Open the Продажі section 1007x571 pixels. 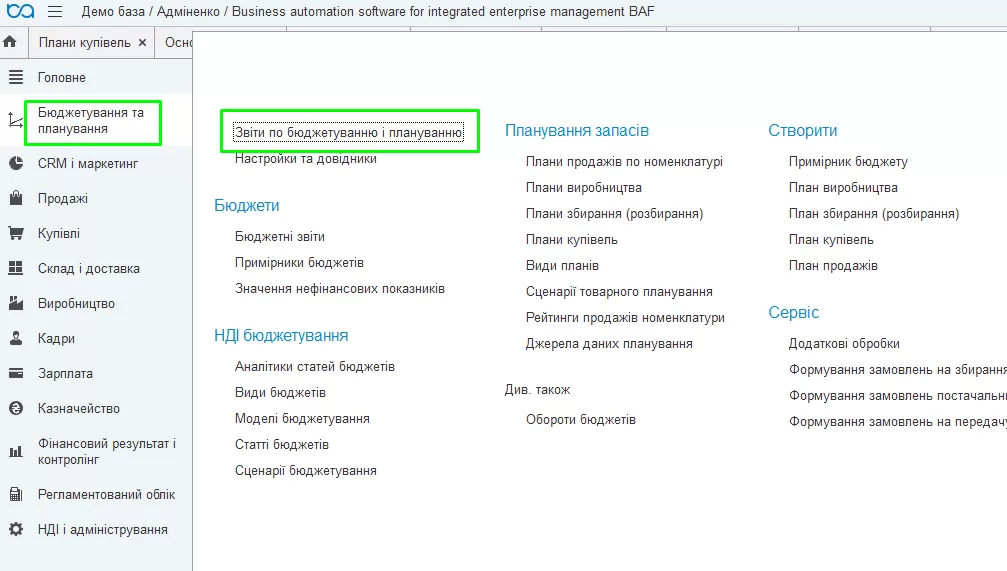(x=63, y=198)
